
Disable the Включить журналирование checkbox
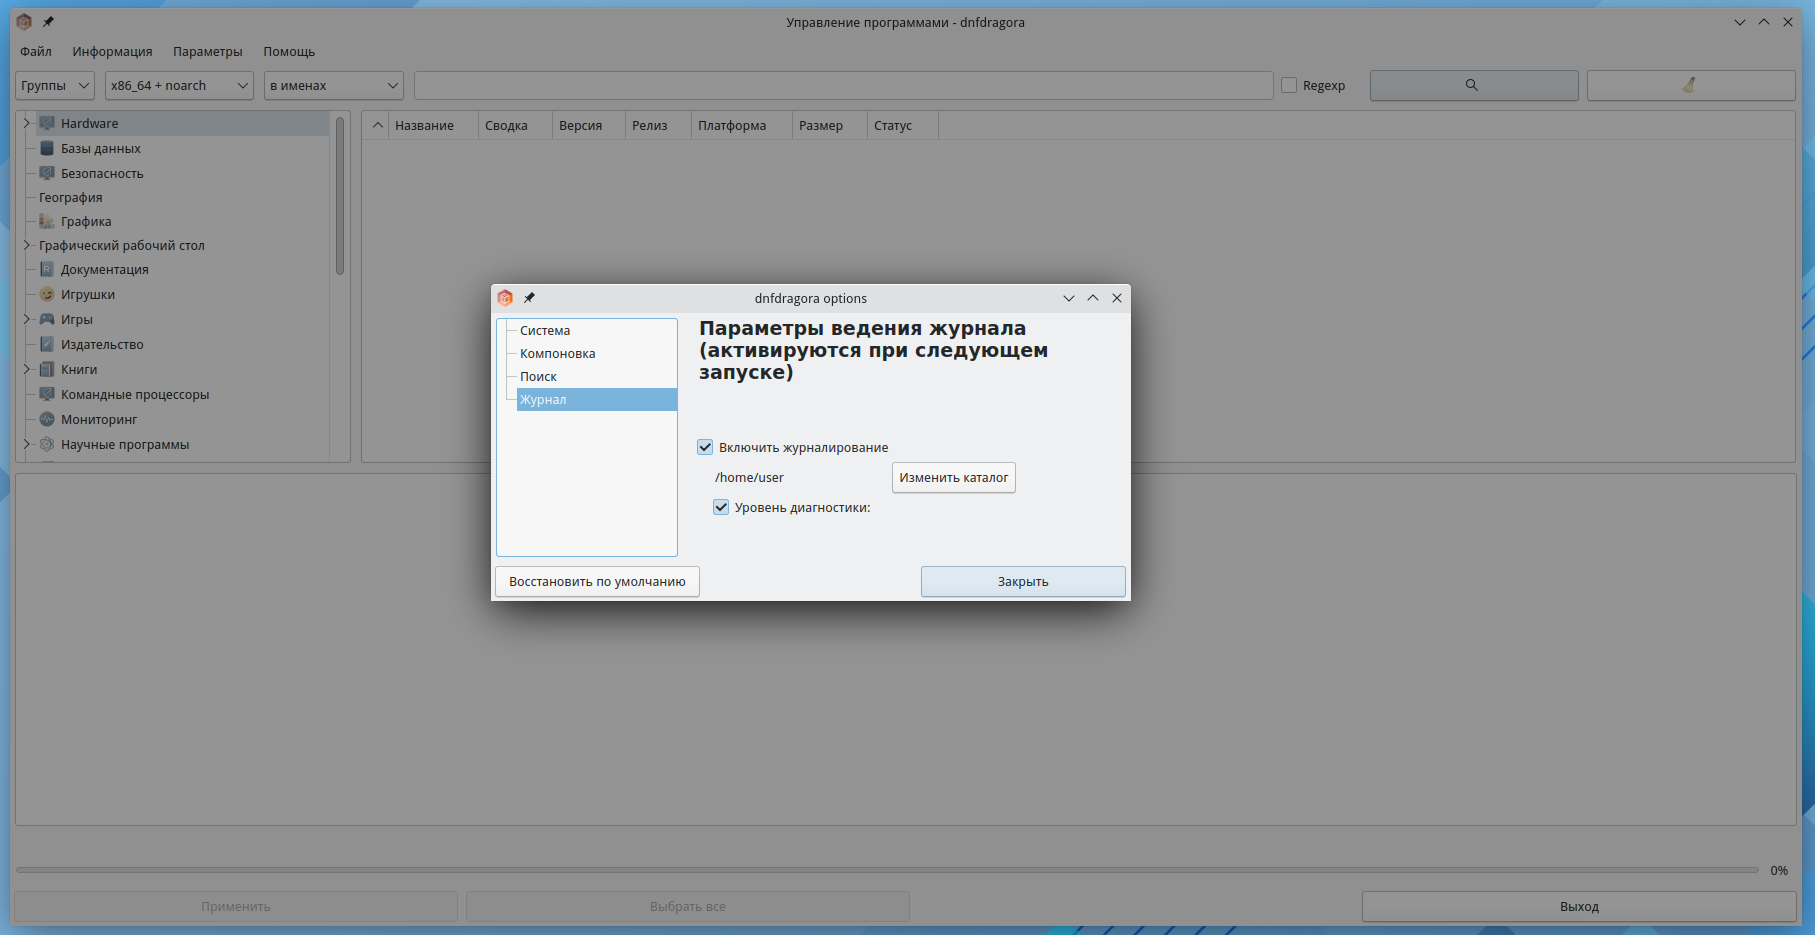tap(705, 447)
